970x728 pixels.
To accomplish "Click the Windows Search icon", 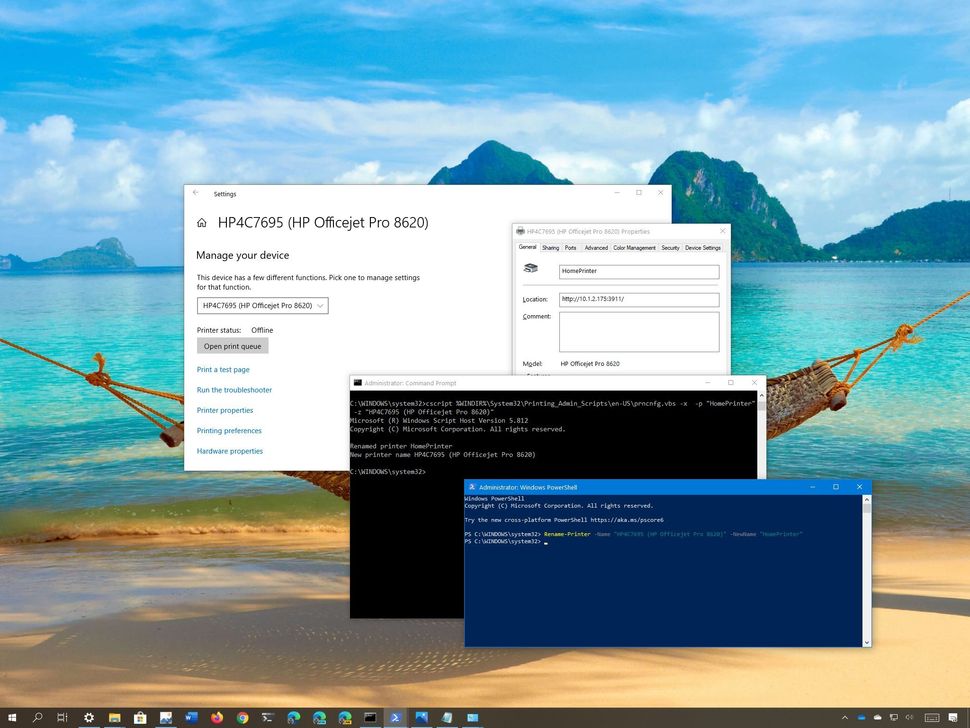I will tap(40, 717).
